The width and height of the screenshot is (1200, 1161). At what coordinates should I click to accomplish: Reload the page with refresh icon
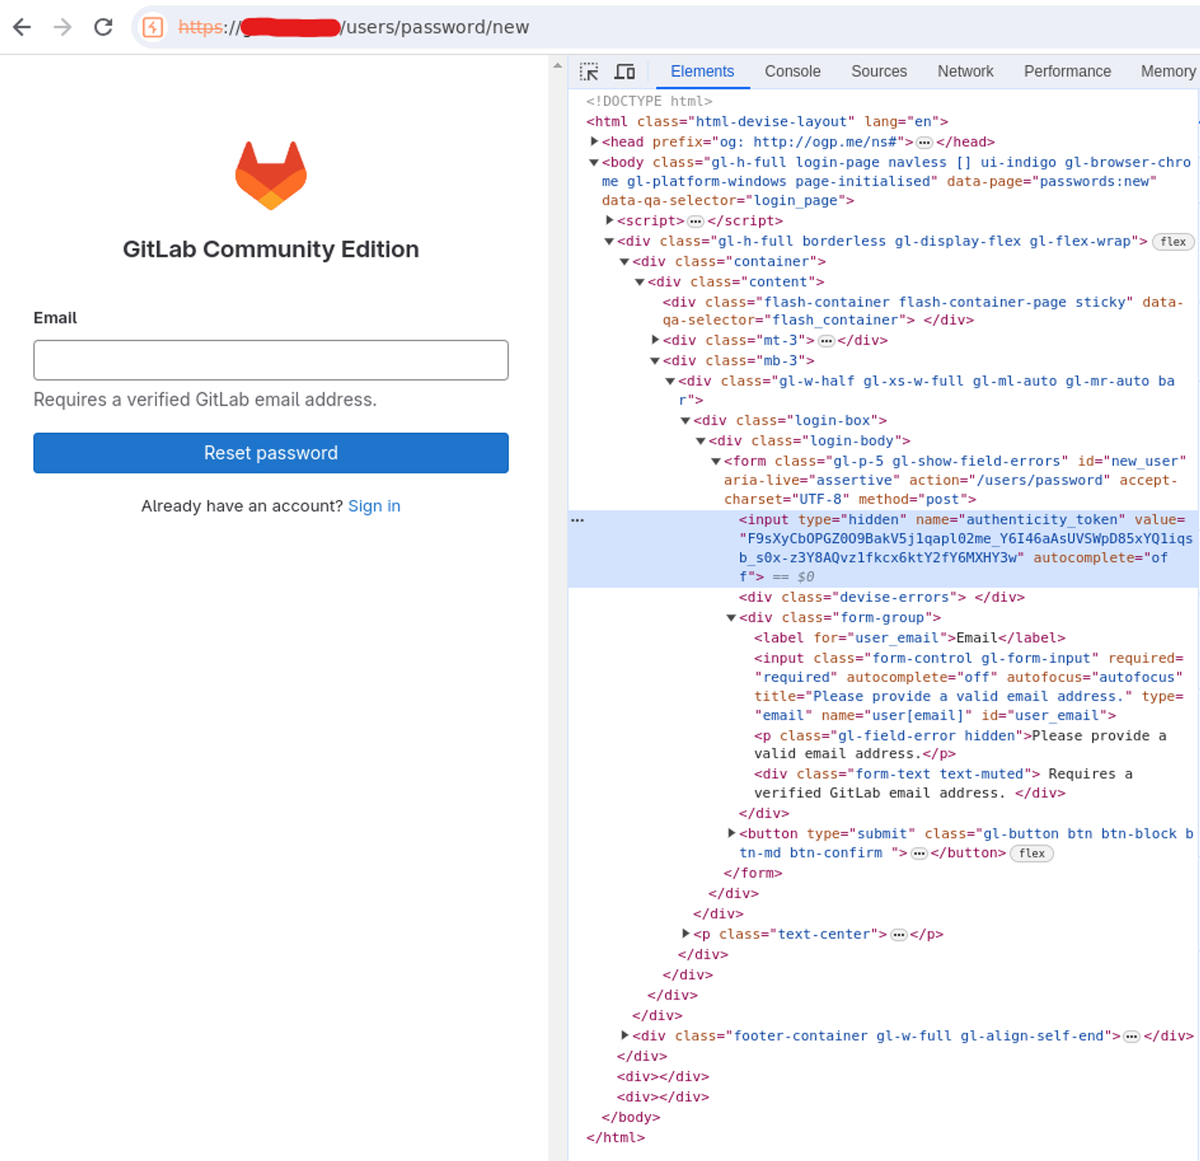click(x=103, y=27)
